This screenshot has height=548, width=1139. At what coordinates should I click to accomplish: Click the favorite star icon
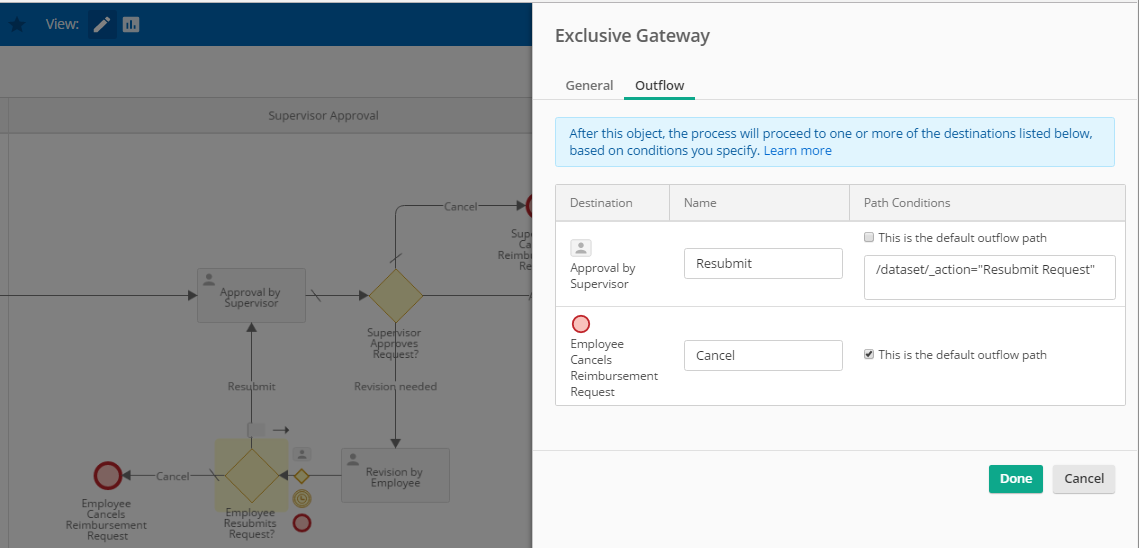pos(17,24)
